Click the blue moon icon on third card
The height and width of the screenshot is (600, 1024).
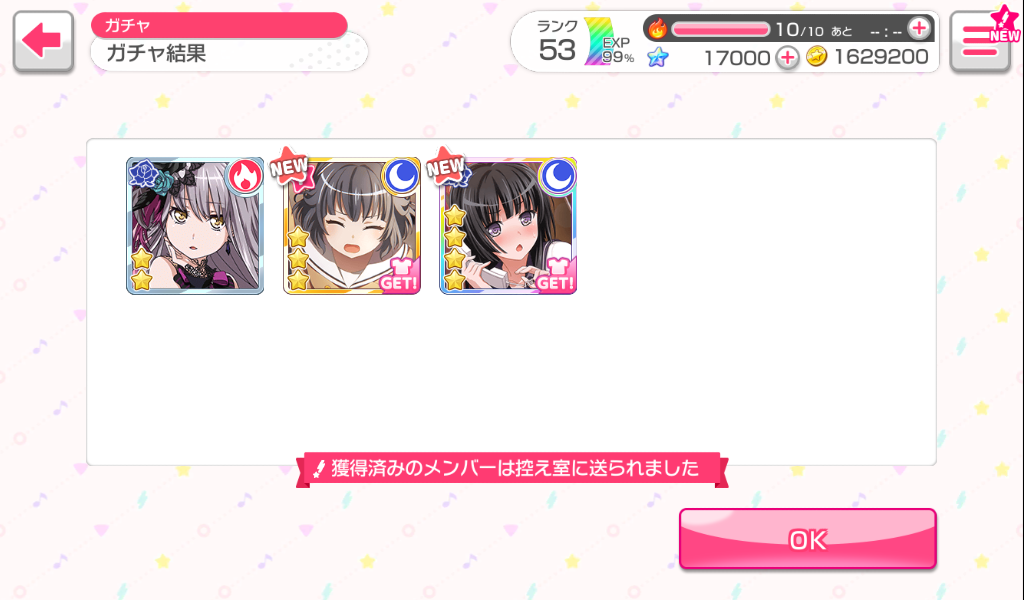click(558, 176)
